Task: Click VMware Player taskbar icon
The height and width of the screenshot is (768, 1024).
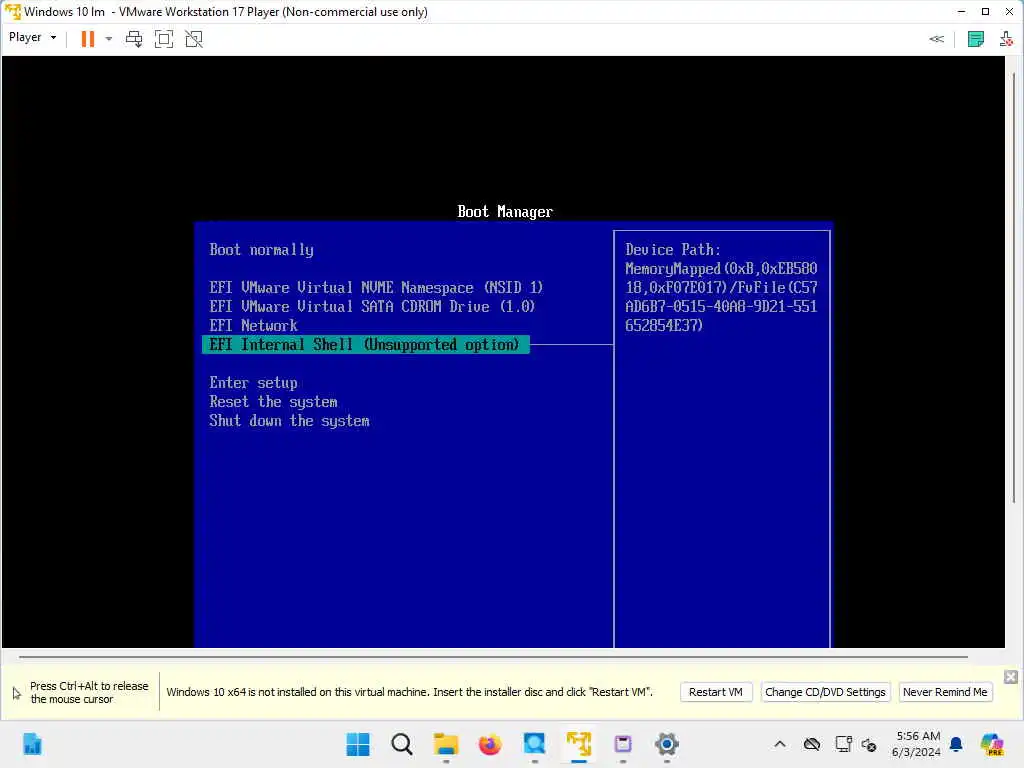Action: click(579, 744)
